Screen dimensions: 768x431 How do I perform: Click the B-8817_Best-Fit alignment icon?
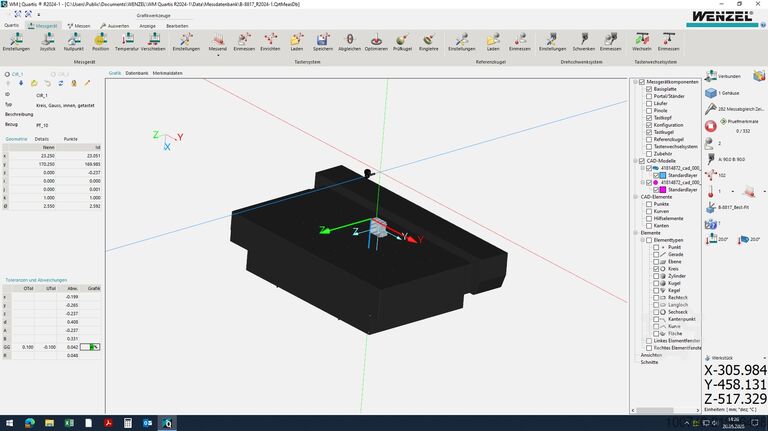click(711, 208)
